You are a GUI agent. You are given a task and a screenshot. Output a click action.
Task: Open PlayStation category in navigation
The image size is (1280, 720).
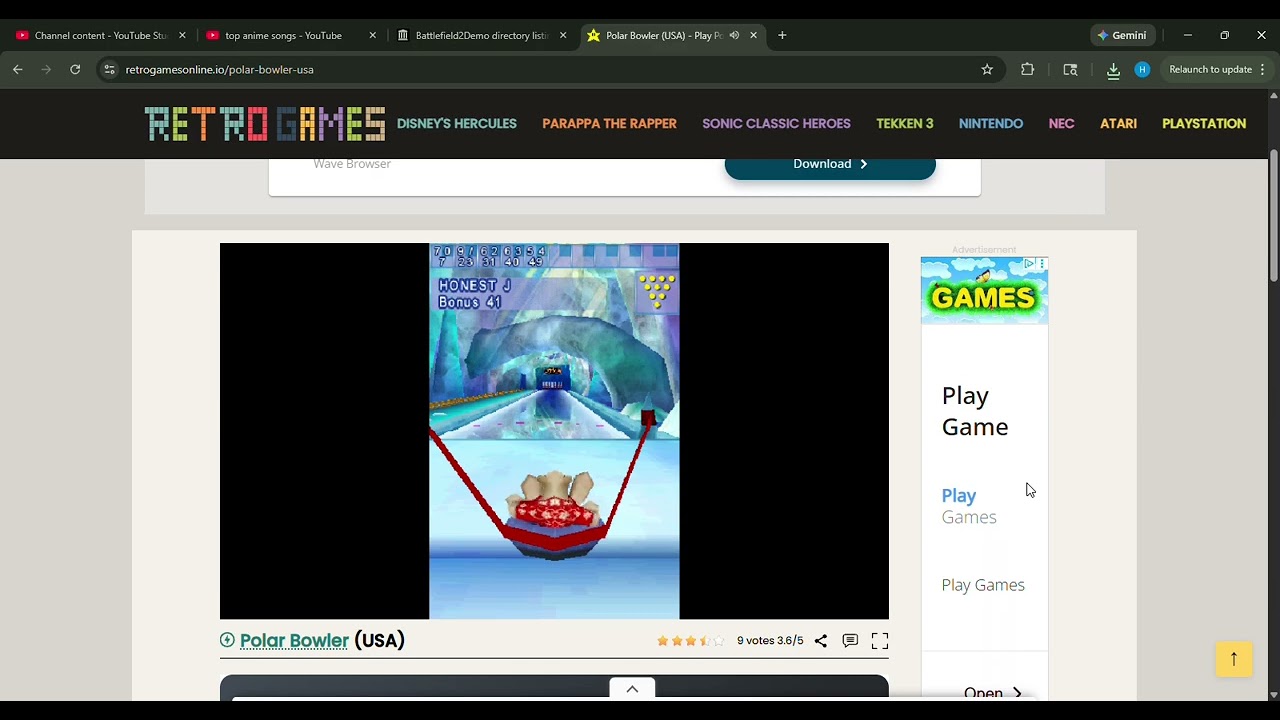[x=1204, y=124]
